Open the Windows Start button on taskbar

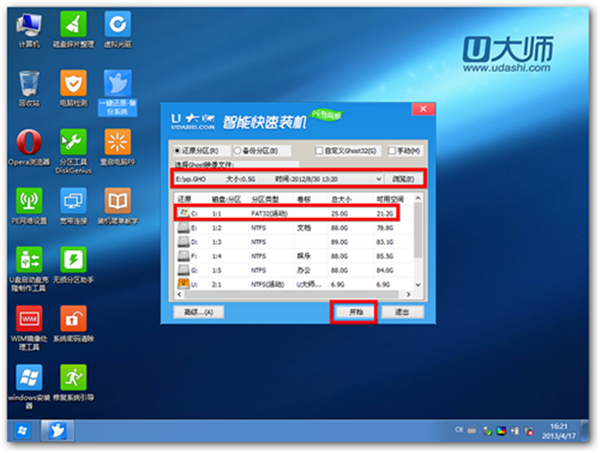point(20,430)
